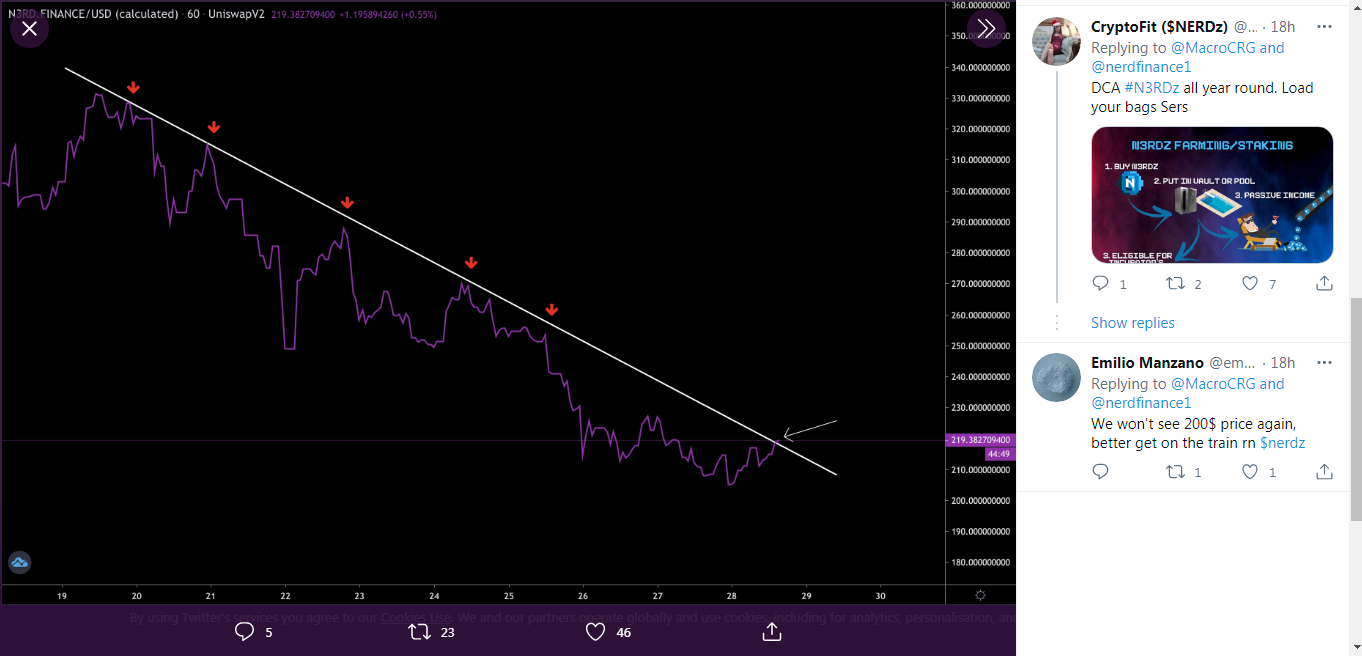1362x656 pixels.
Task: Open the @nerdfinance1 mention in CryptoFit's reply
Action: (1141, 67)
